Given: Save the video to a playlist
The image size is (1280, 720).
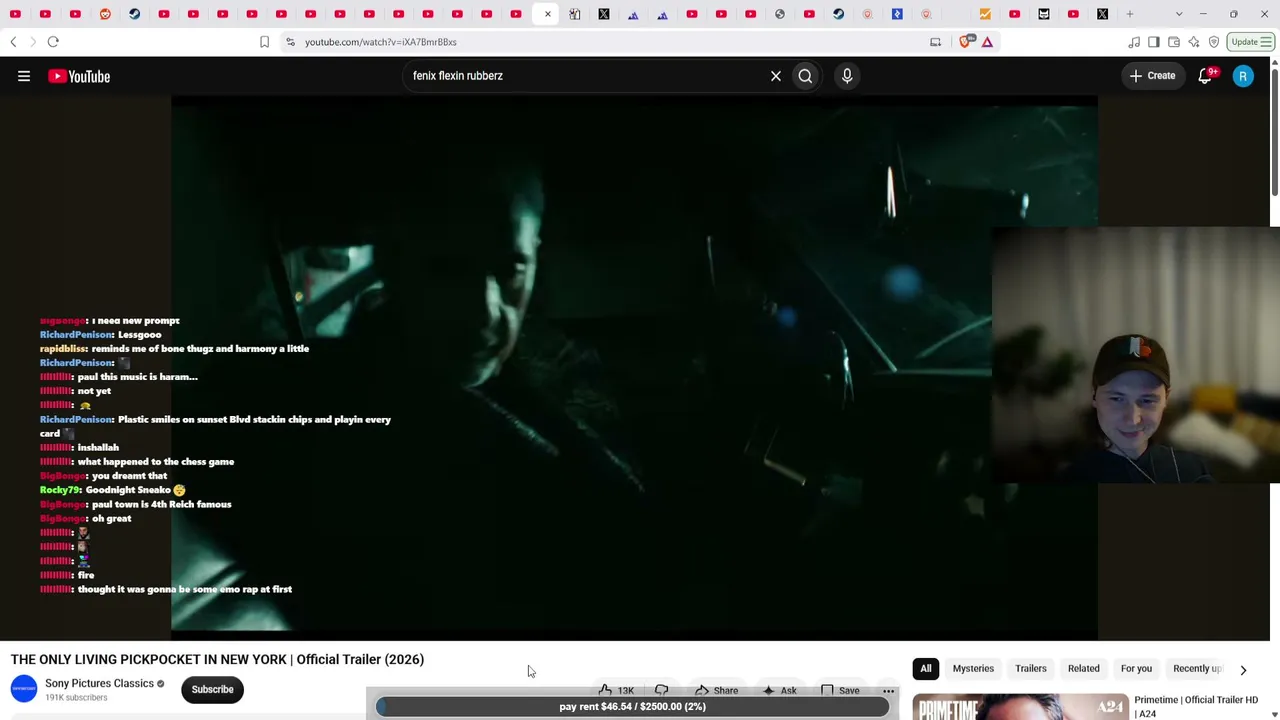Looking at the screenshot, I should click(x=840, y=690).
